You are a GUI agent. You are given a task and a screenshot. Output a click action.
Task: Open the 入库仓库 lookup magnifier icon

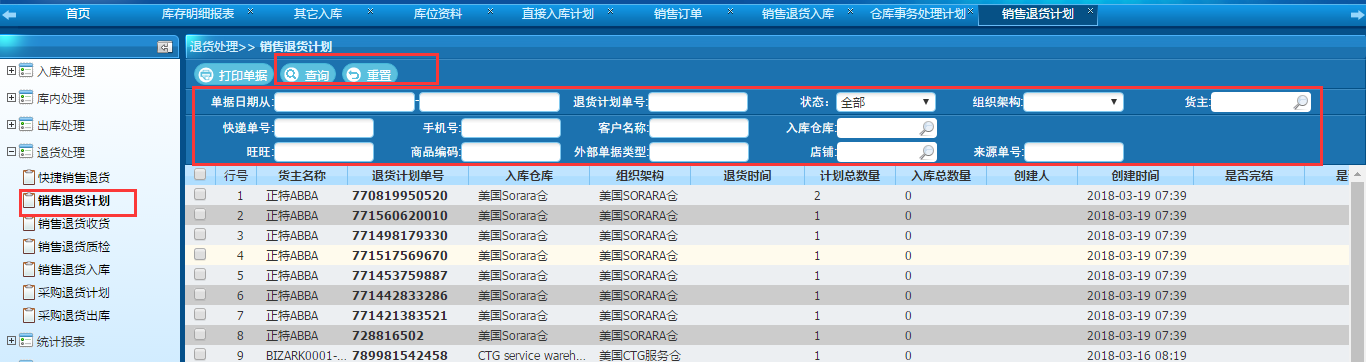(927, 127)
